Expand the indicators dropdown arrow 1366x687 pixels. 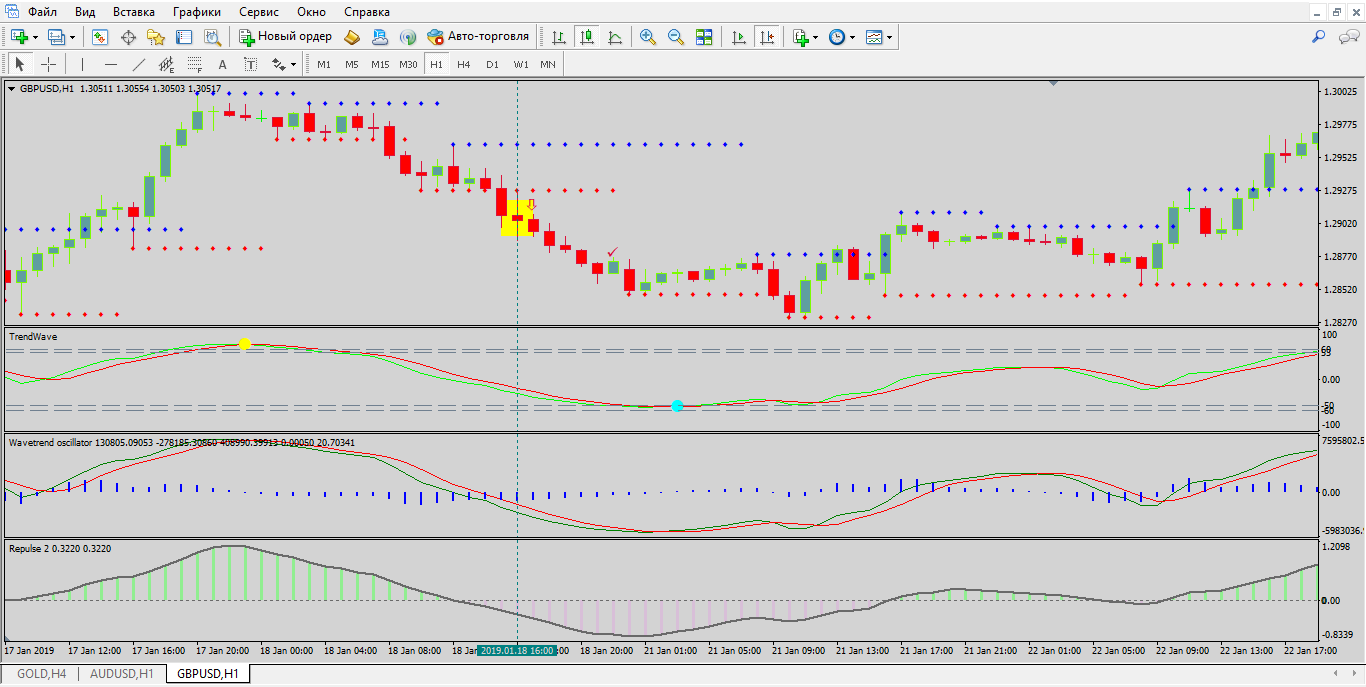point(816,37)
